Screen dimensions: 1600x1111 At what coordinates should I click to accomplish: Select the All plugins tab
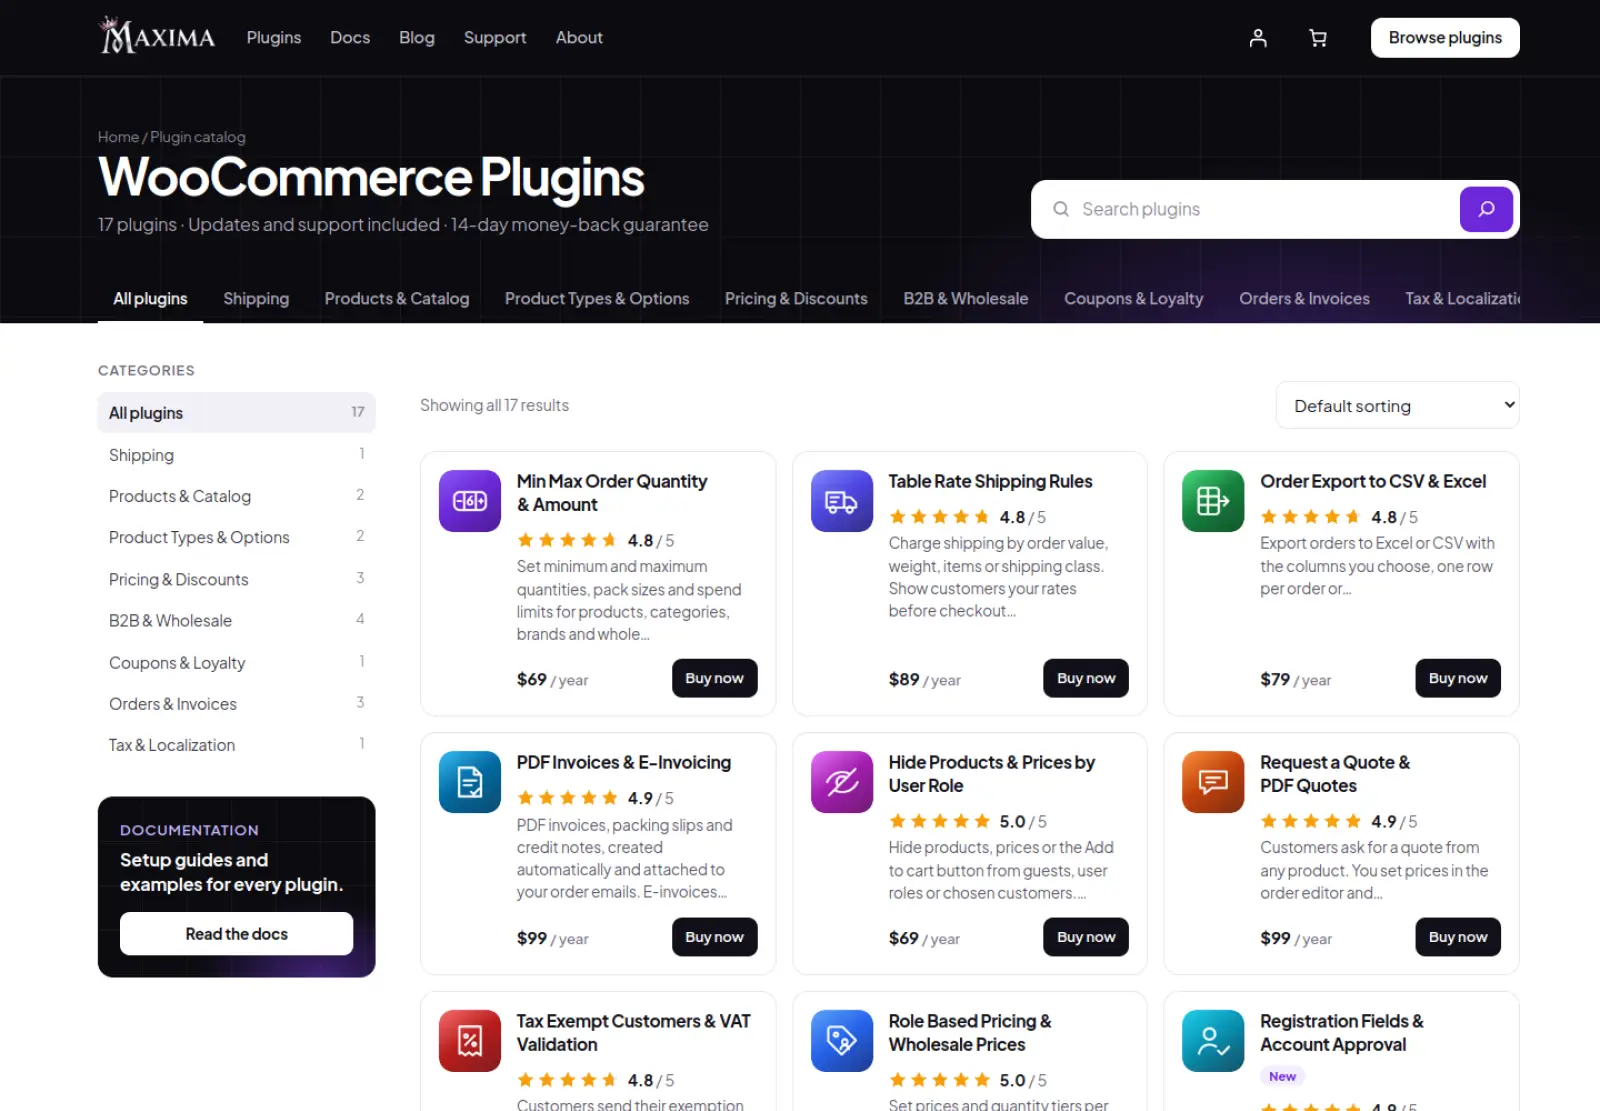click(150, 299)
